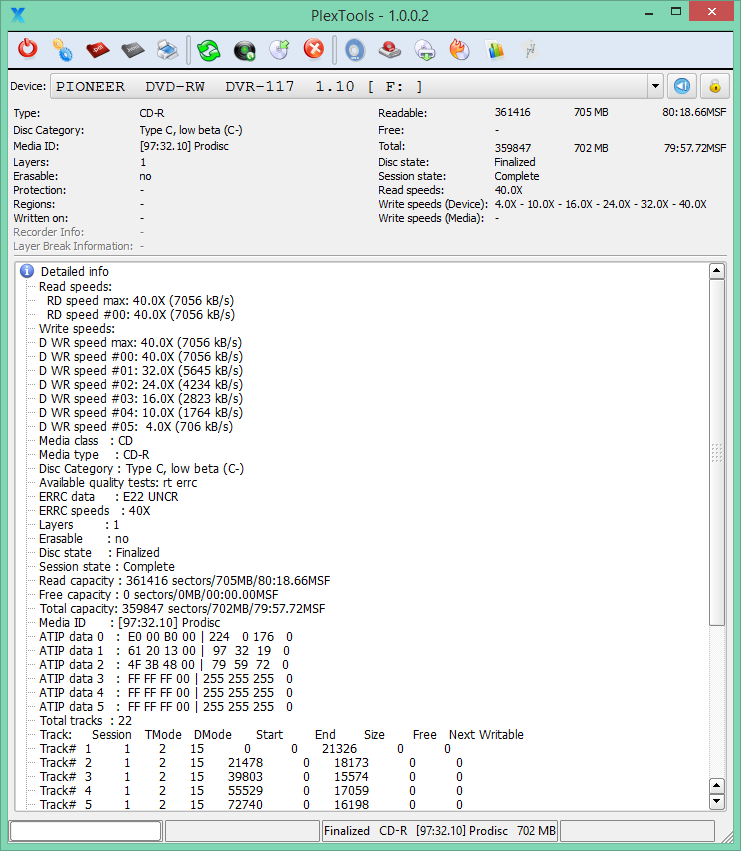Screen dimensions: 741x851
Task: Select 'D WR speed #03: 16.0X' row
Action: tap(141, 399)
